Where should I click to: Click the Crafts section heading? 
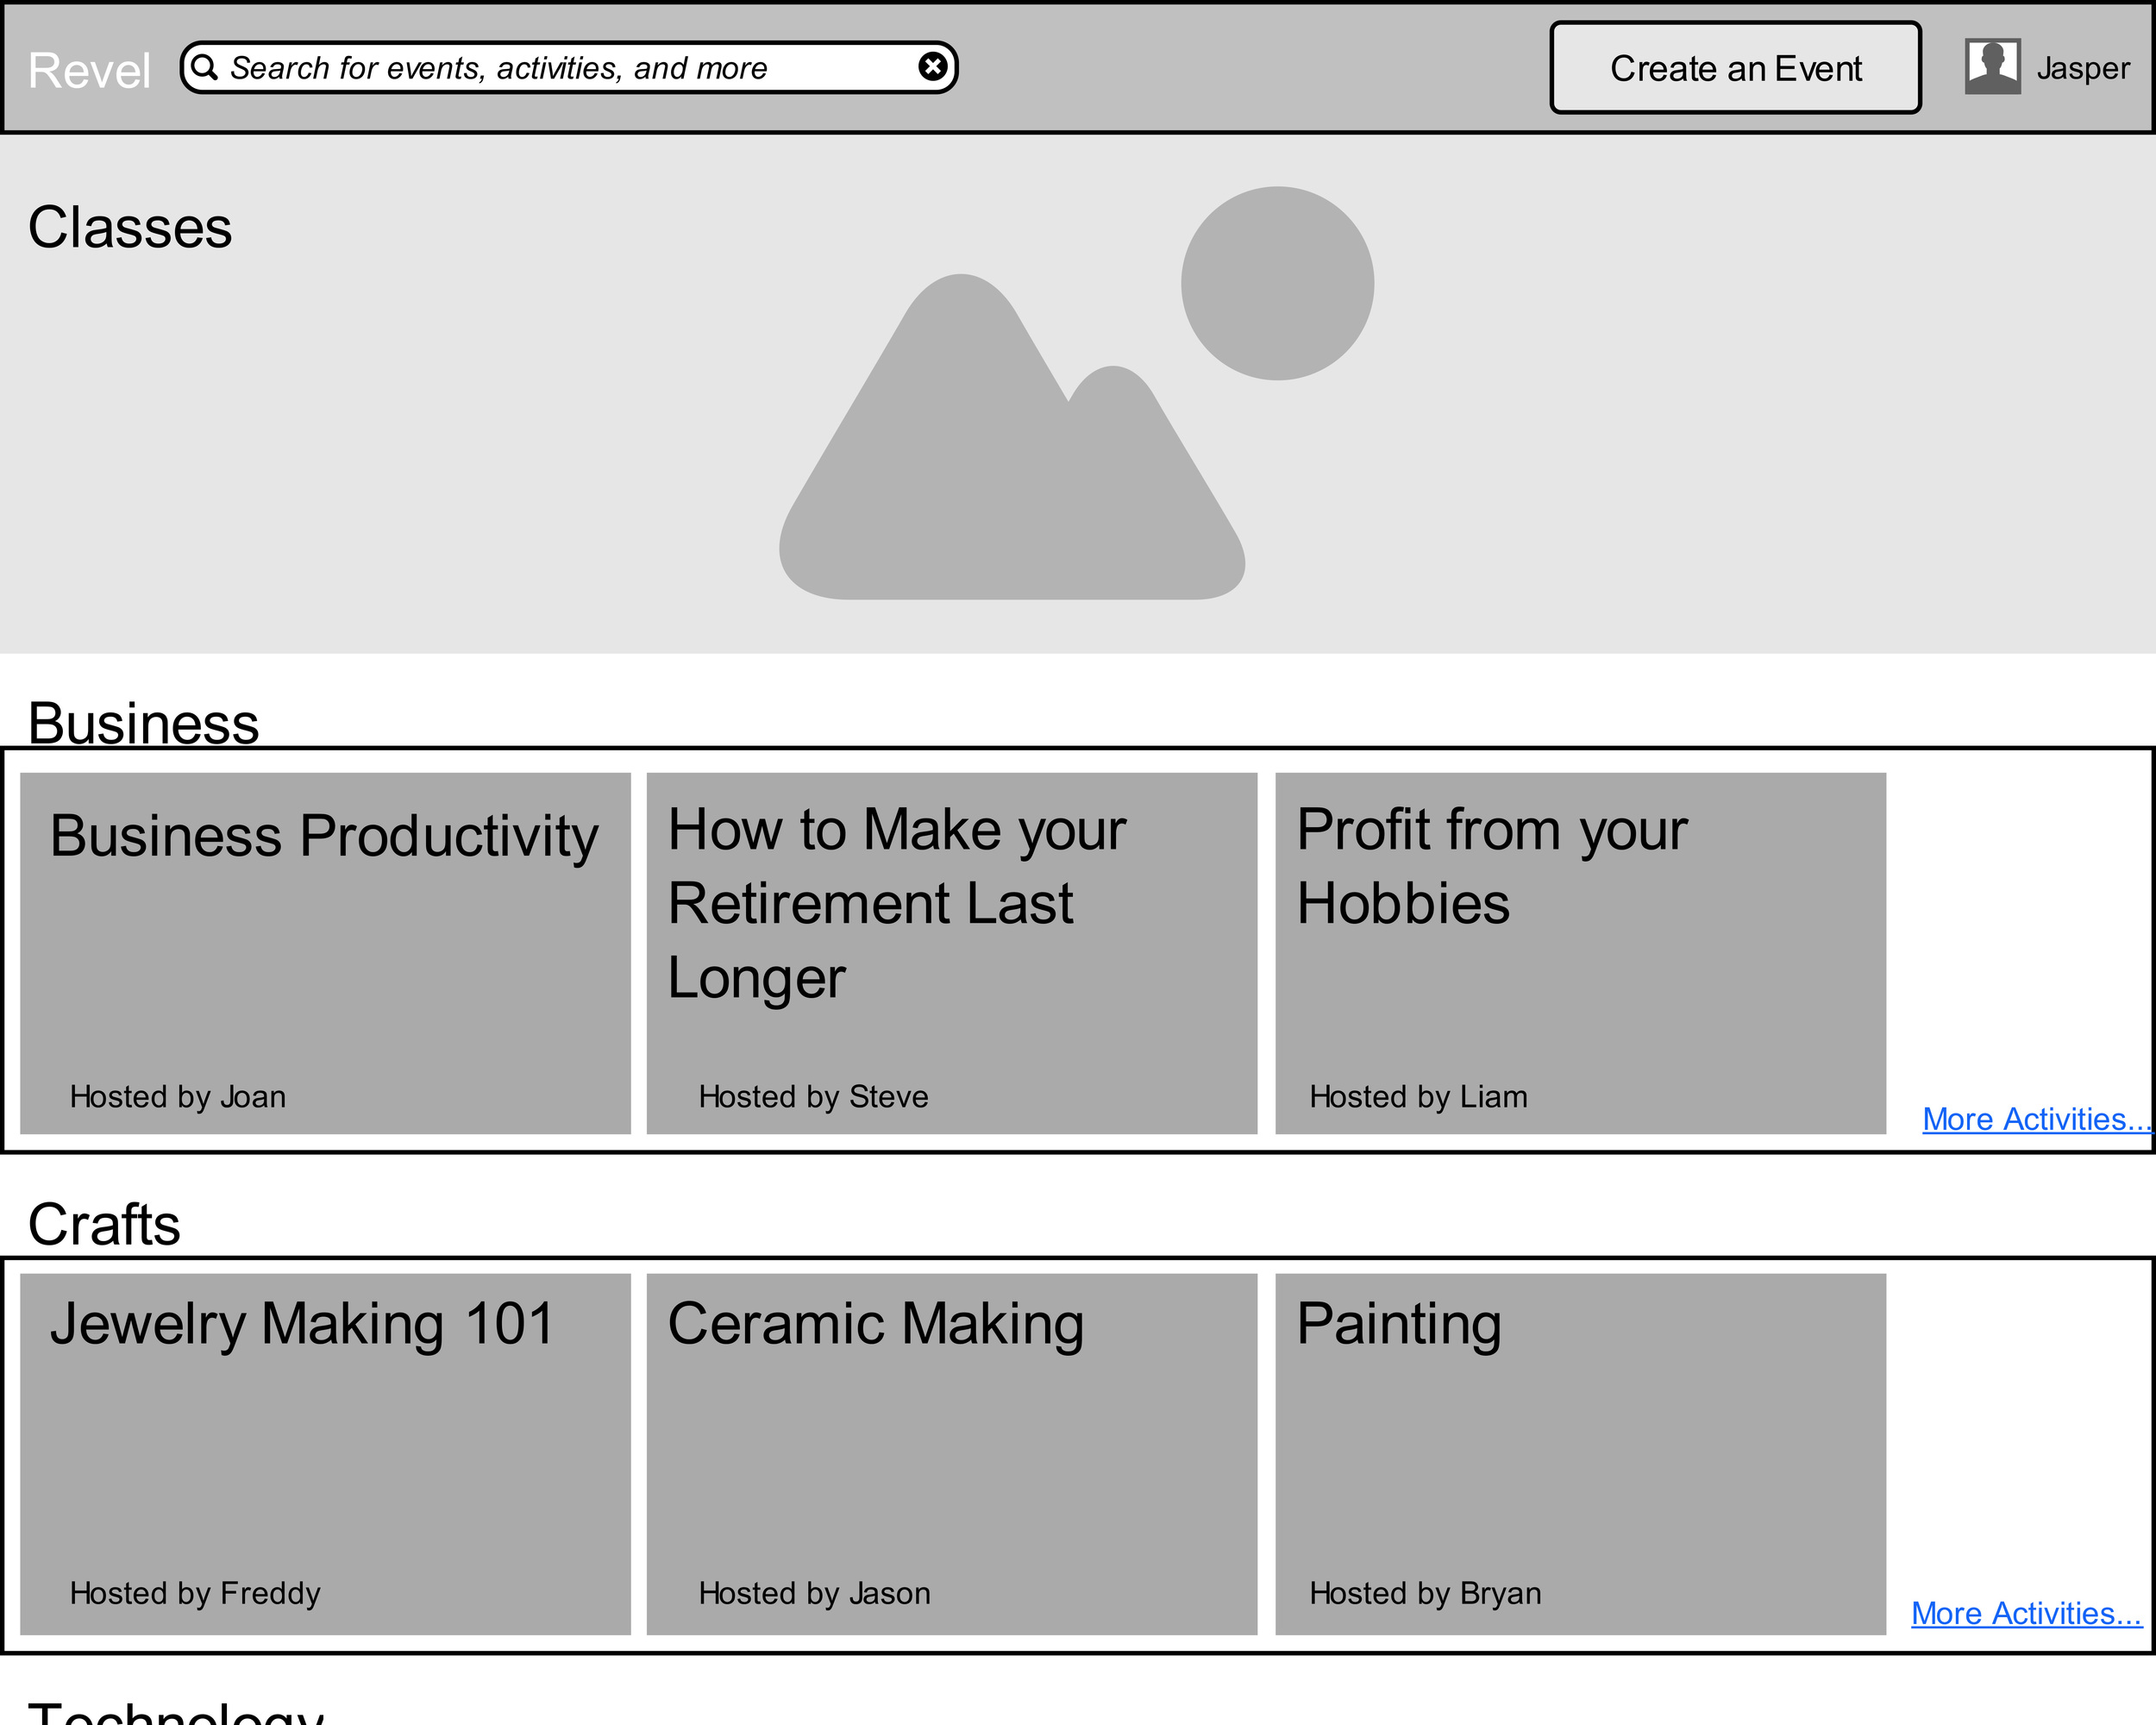click(x=104, y=1224)
